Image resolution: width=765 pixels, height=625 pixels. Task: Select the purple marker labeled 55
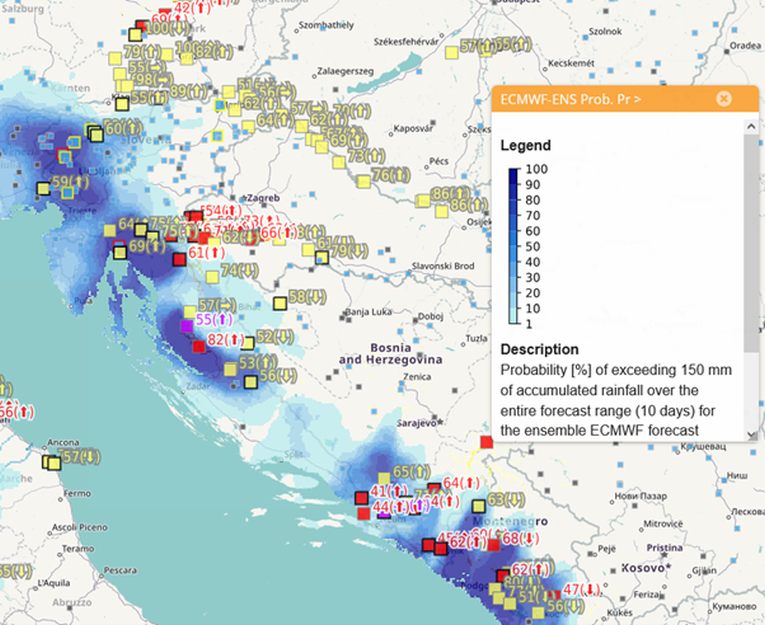tap(185, 325)
